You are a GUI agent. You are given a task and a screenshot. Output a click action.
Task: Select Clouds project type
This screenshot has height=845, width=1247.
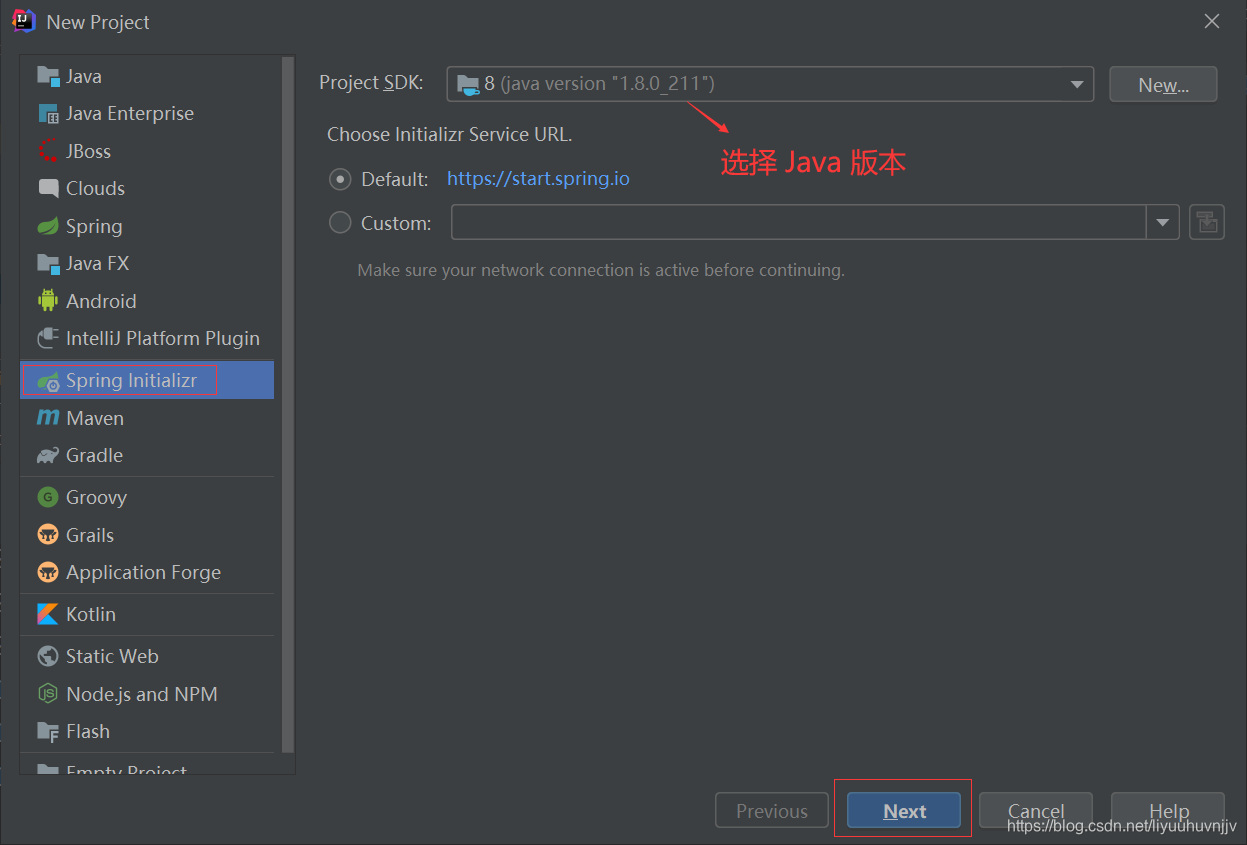[147, 188]
